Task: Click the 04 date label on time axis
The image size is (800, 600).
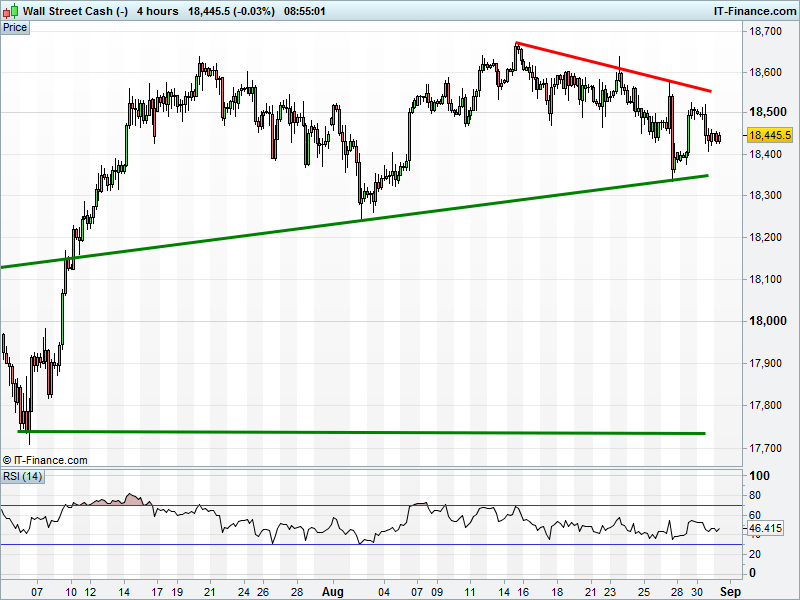Action: 384,592
